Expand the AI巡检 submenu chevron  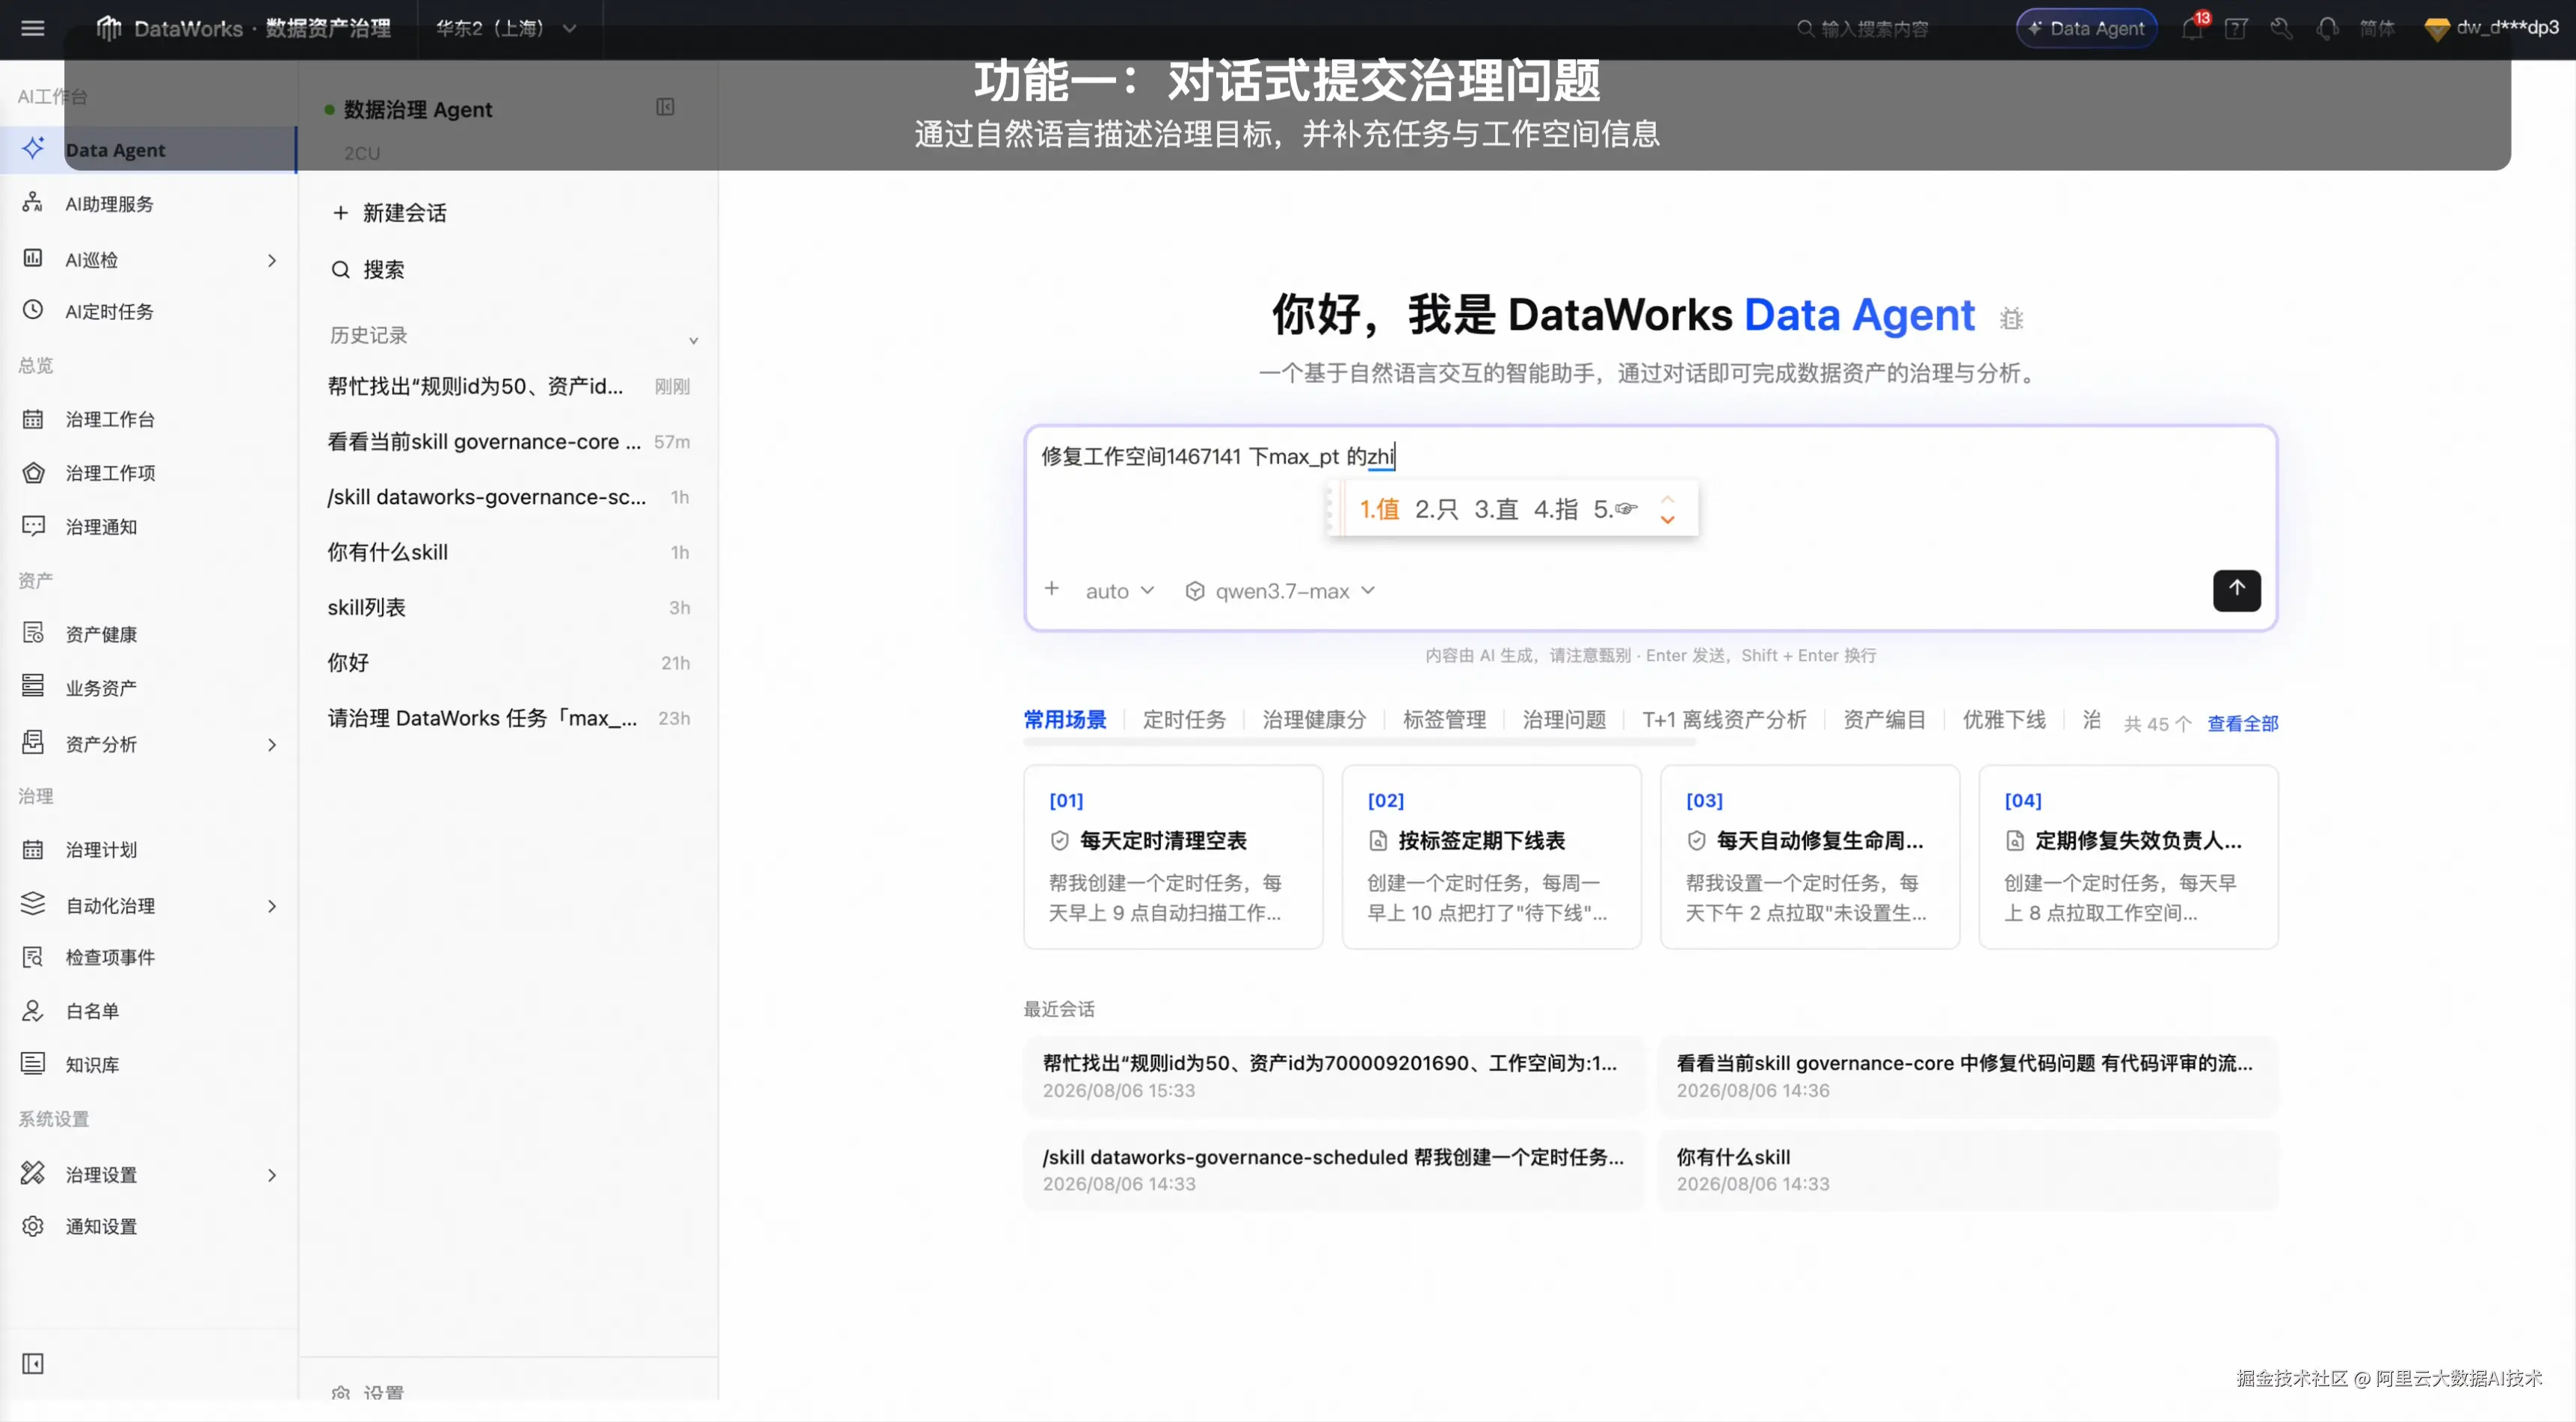(x=272, y=260)
